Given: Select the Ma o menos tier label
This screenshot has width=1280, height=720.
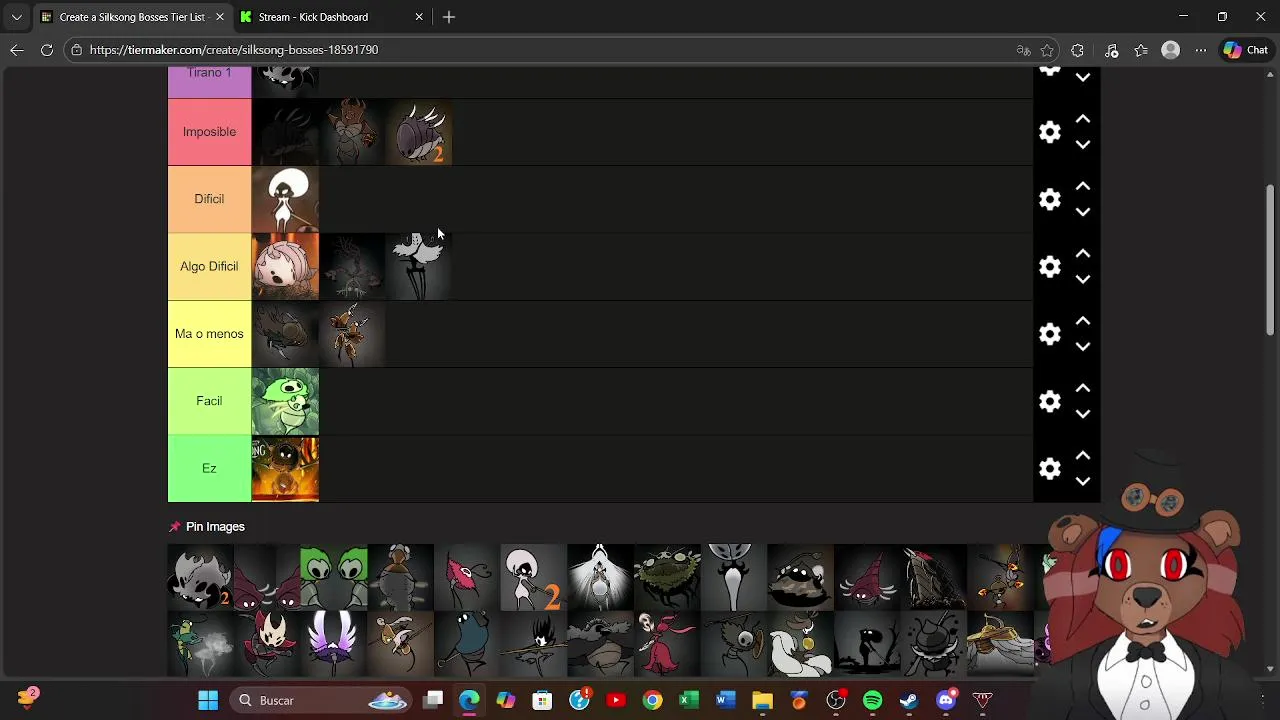Looking at the screenshot, I should [x=209, y=334].
